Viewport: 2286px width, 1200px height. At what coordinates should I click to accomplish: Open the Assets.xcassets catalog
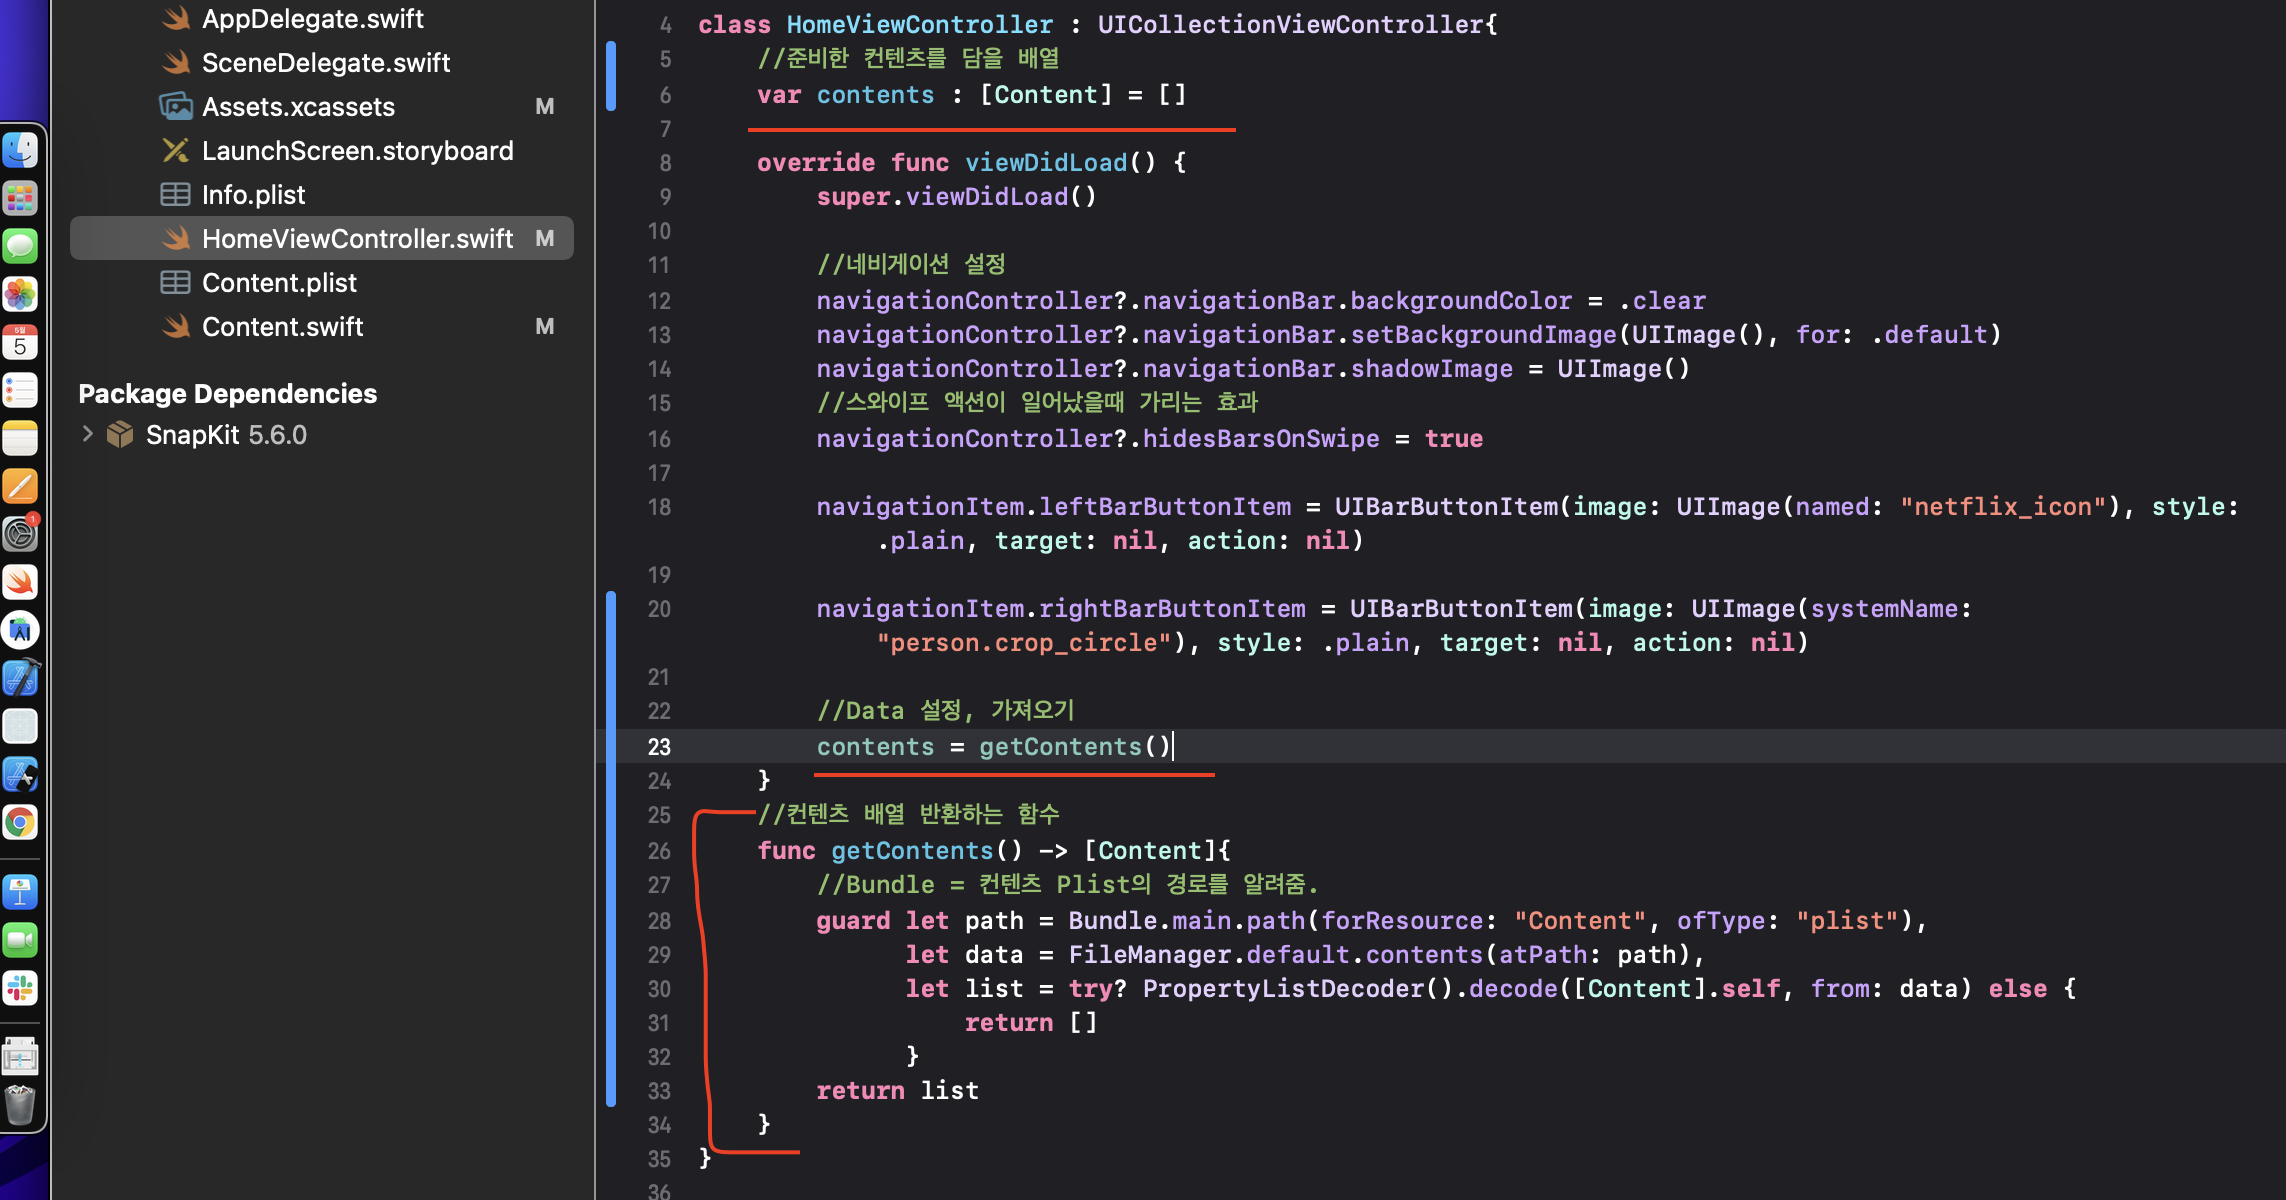point(298,107)
